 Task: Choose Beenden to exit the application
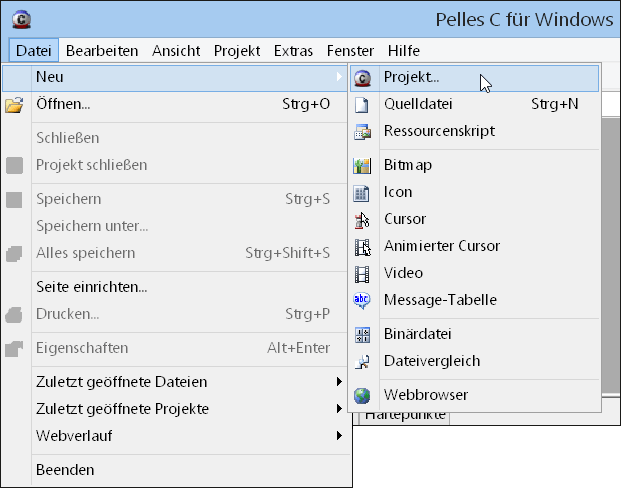point(65,469)
